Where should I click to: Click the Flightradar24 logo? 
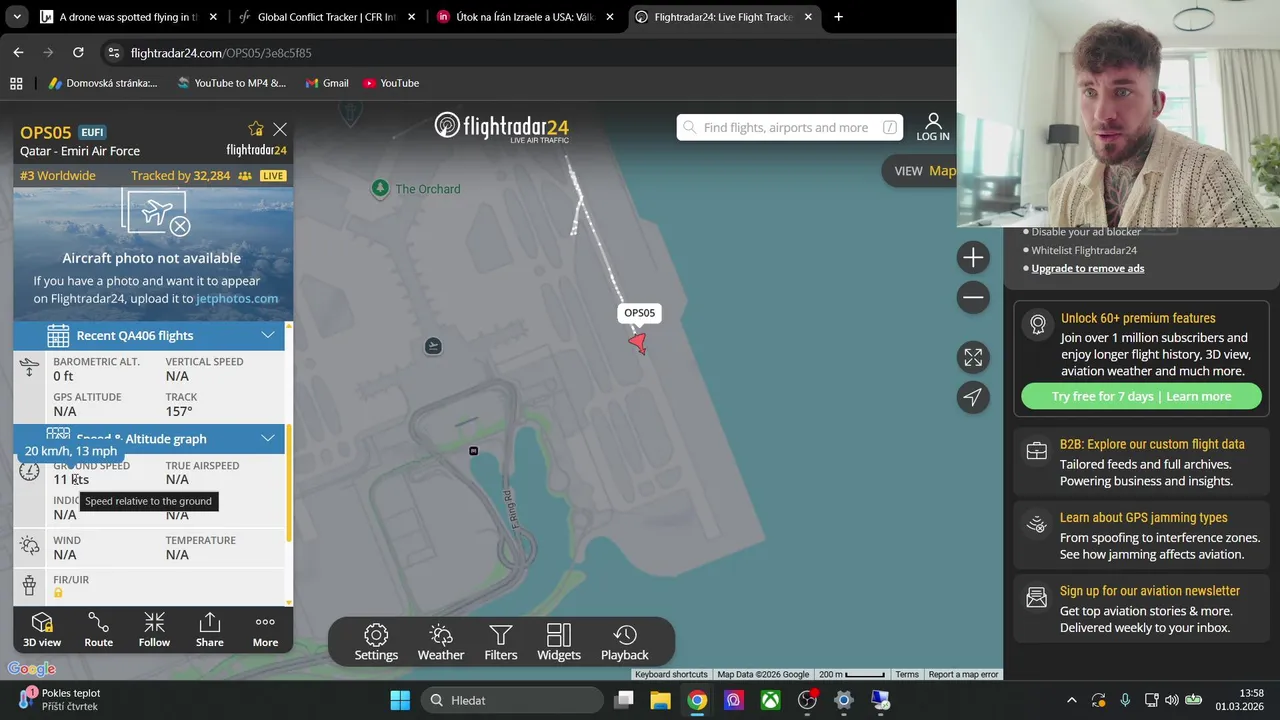click(502, 127)
